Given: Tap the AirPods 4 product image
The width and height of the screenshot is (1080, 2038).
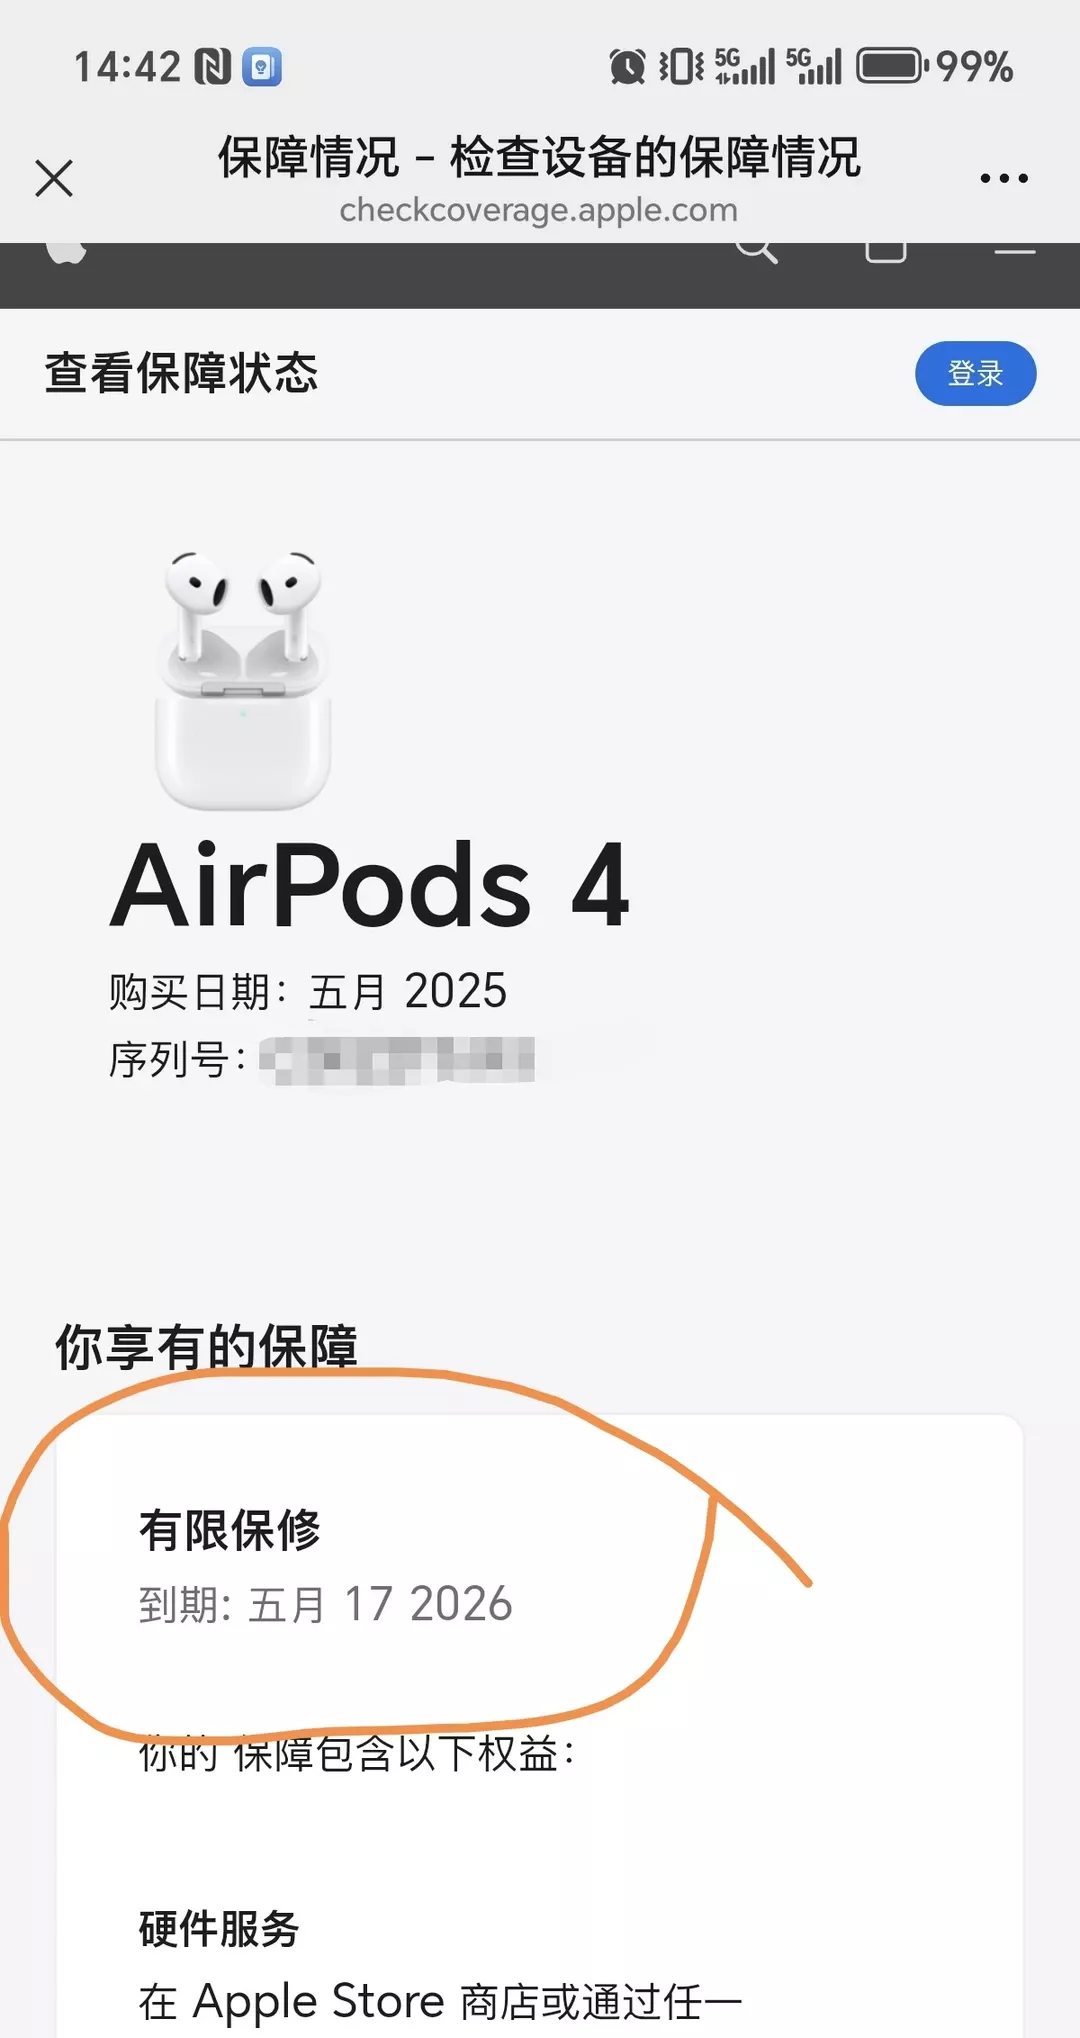Looking at the screenshot, I should (x=243, y=679).
